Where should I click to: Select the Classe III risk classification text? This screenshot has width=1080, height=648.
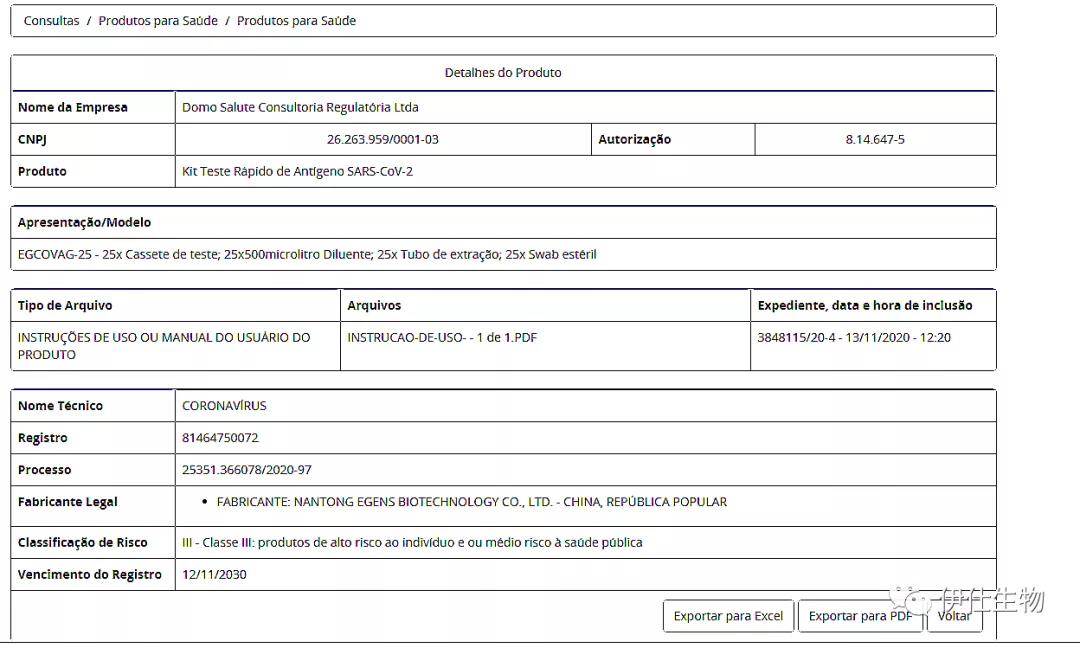(x=412, y=543)
